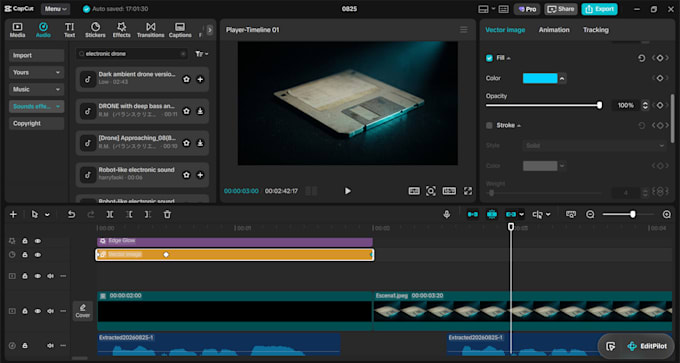Play the timeline preview
680x363 pixels.
pyautogui.click(x=347, y=191)
